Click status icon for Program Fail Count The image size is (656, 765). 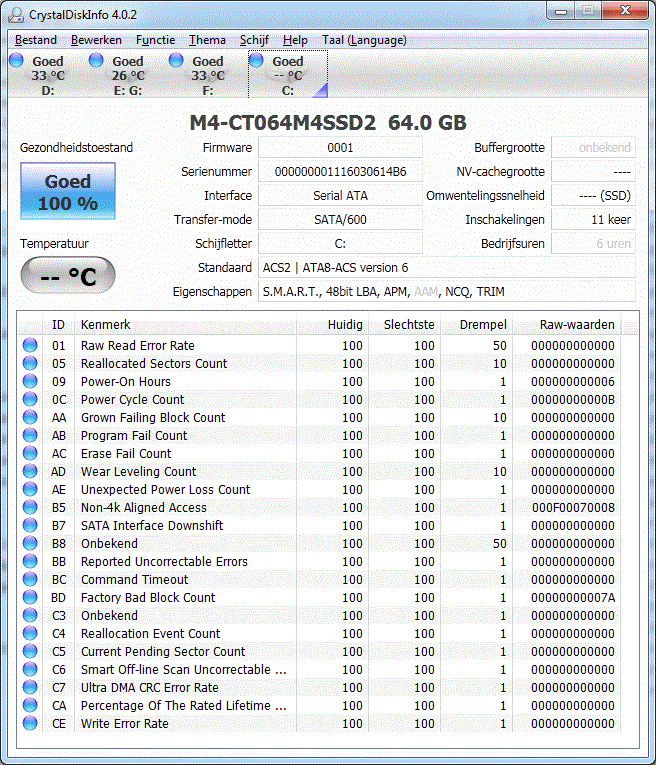pyautogui.click(x=30, y=435)
